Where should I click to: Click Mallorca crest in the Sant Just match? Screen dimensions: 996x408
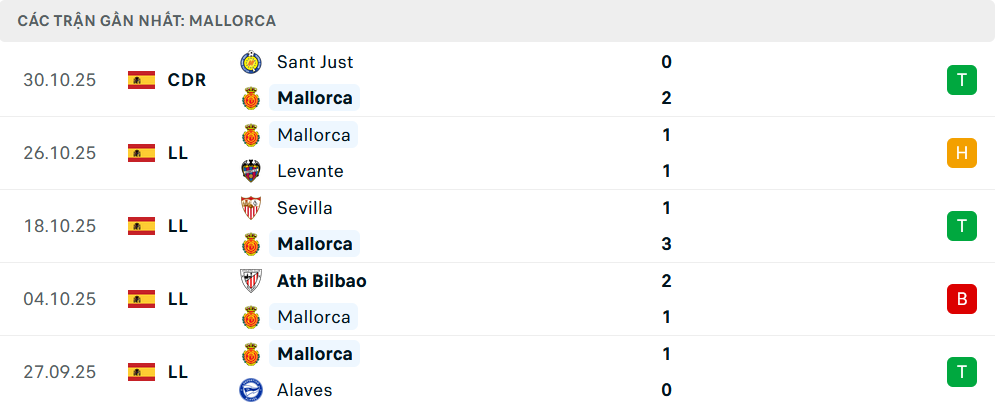pos(250,98)
